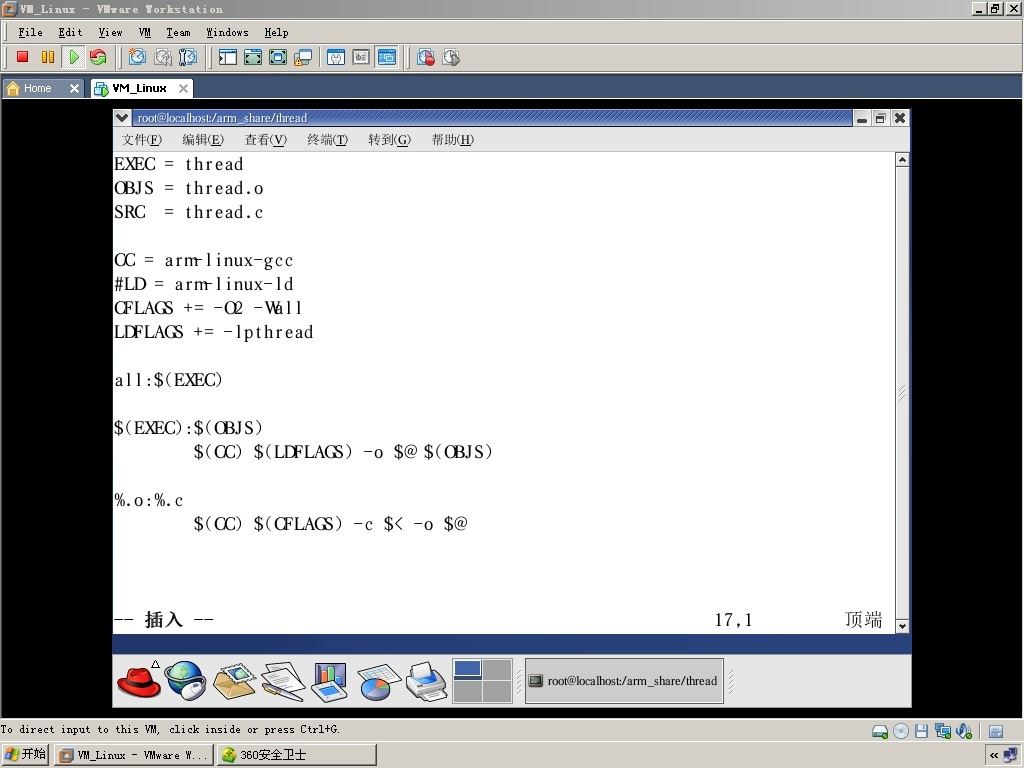
Task: Click the 'EXEC = thread' line
Action: [178, 164]
